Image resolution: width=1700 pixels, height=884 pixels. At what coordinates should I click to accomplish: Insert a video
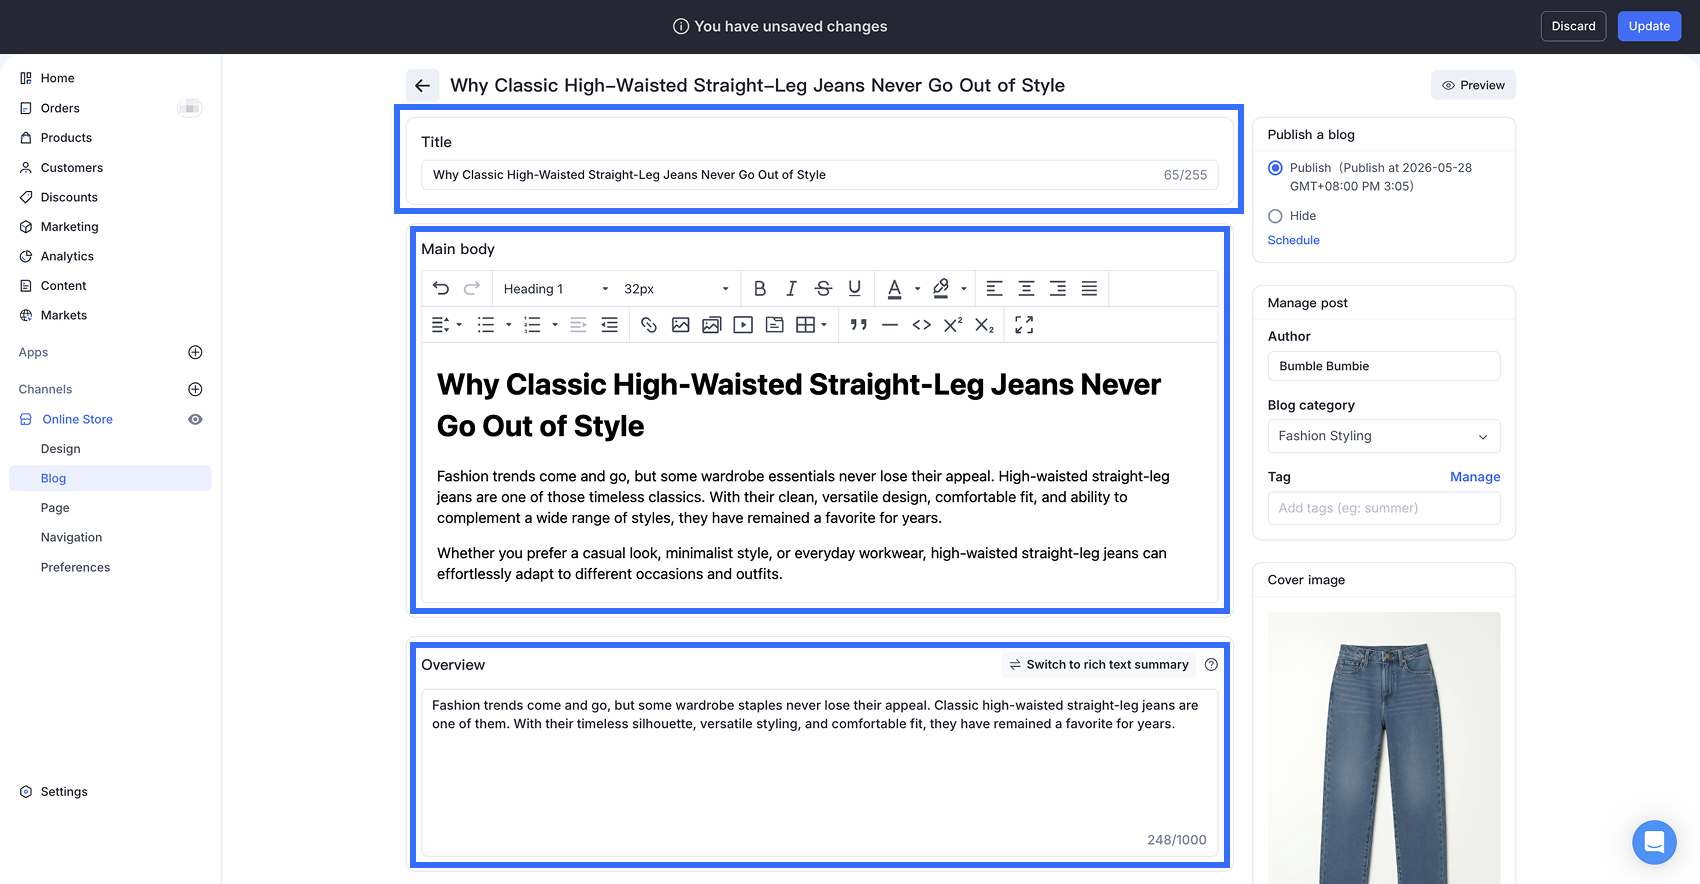tap(743, 325)
